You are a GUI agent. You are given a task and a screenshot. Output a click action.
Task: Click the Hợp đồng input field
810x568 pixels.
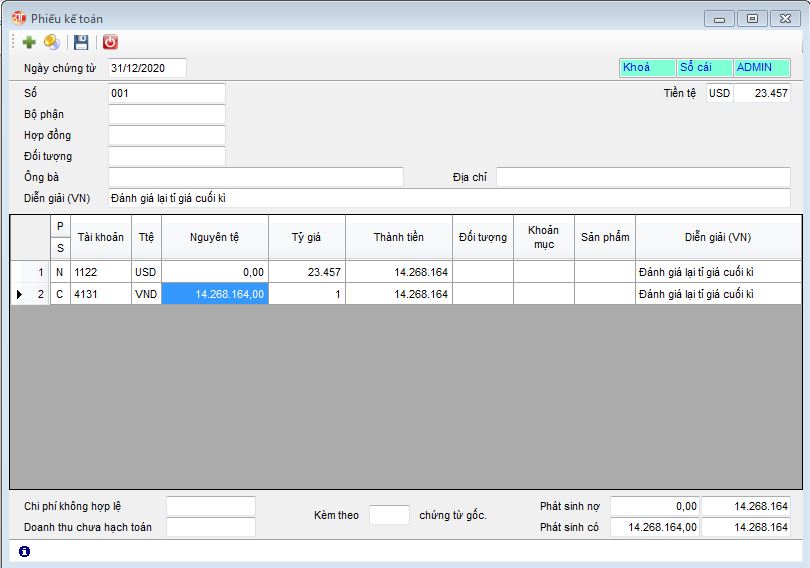coord(167,135)
